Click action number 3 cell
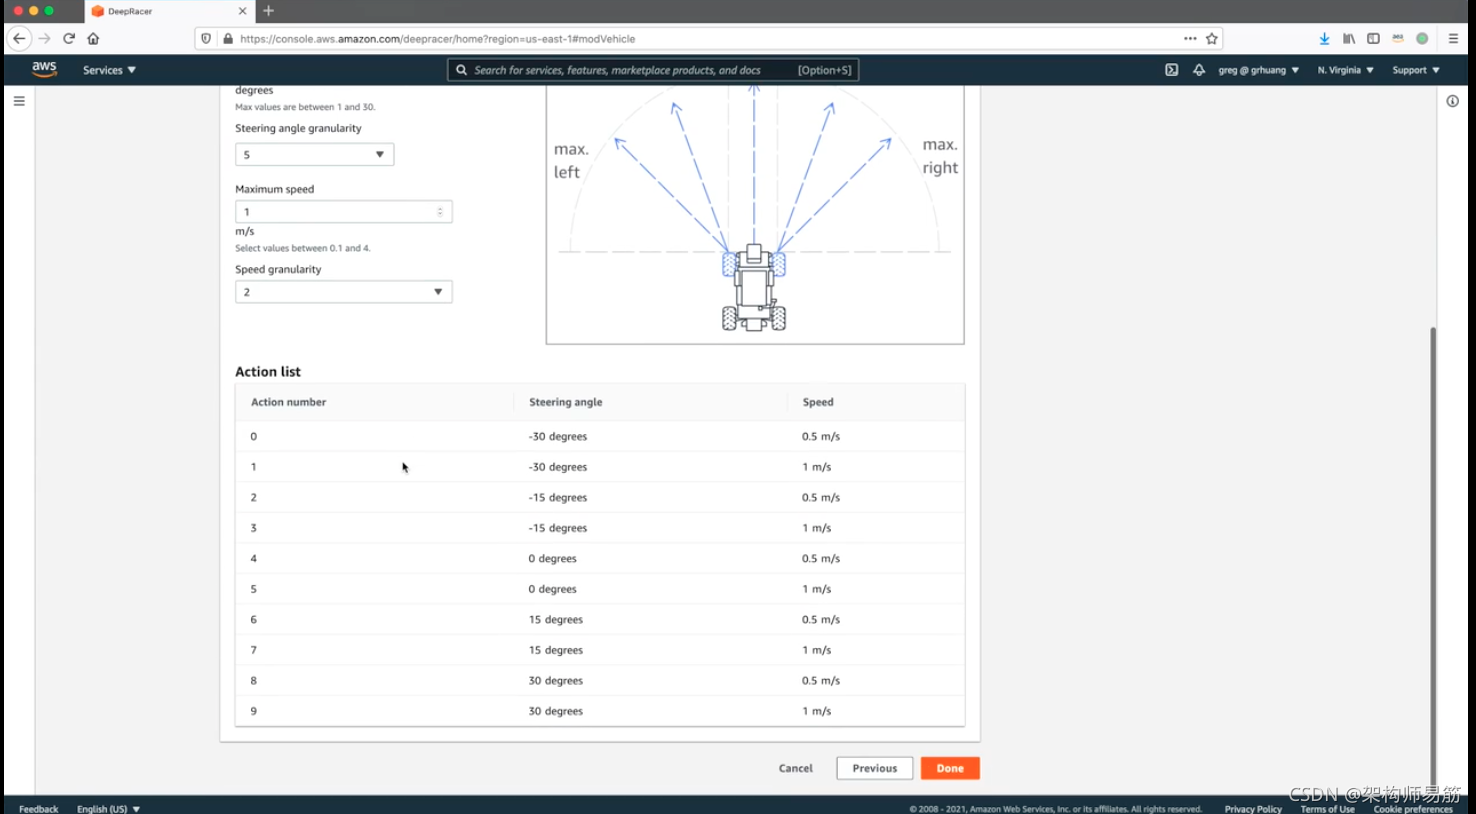This screenshot has height=814, width=1476. [253, 528]
